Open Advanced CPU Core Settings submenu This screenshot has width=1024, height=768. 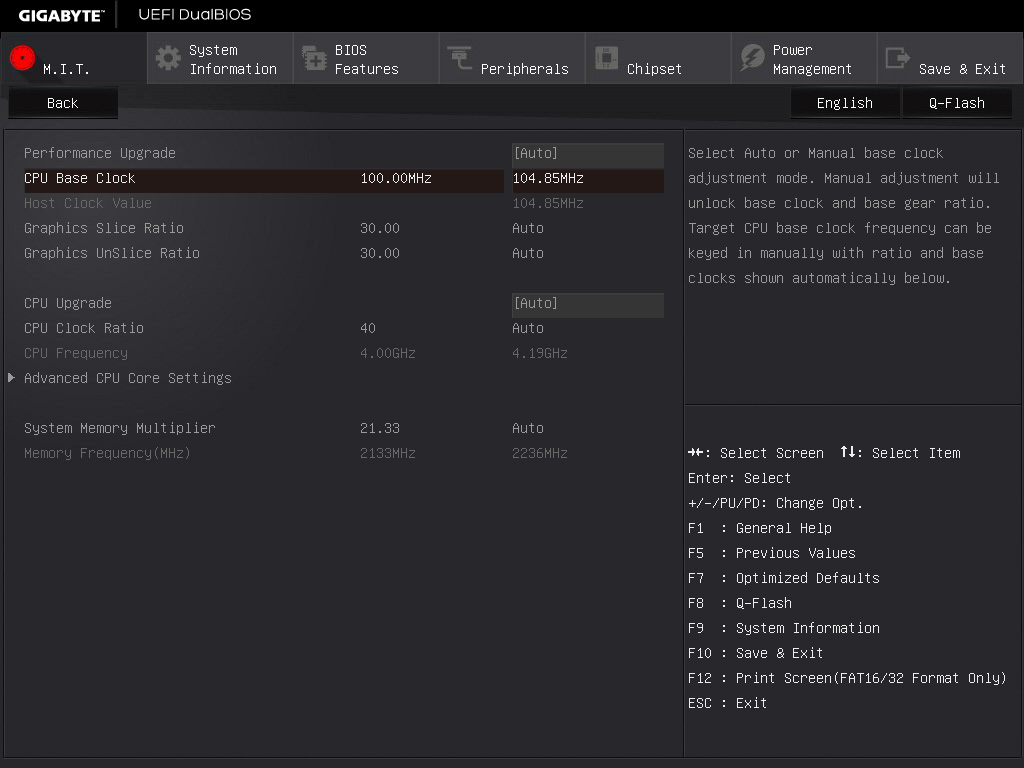click(x=128, y=378)
